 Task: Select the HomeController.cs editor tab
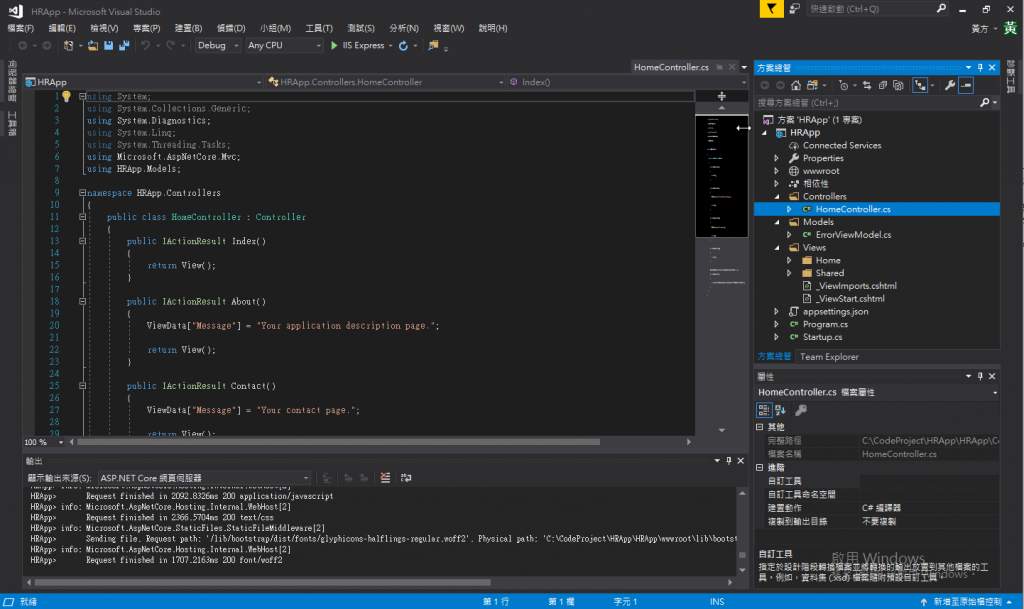point(671,67)
